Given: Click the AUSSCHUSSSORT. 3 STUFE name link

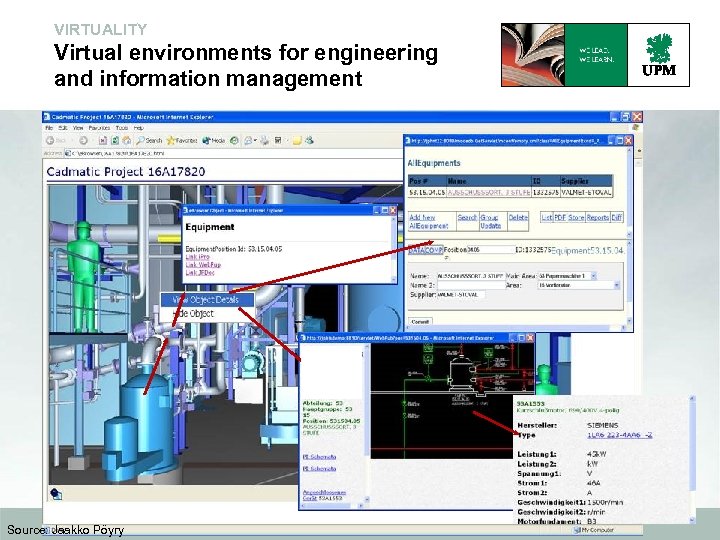Looking at the screenshot, I should tap(489, 193).
